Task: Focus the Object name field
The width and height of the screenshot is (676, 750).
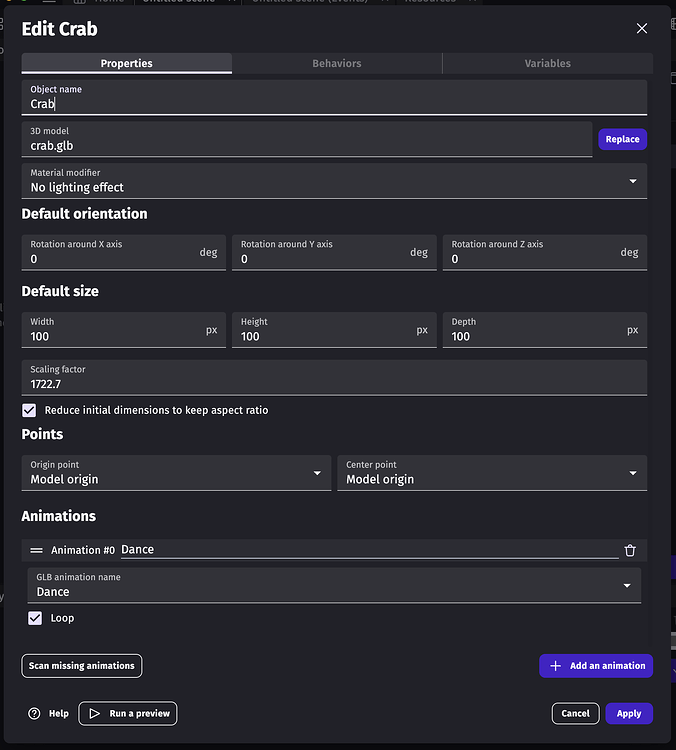Action: point(334,98)
